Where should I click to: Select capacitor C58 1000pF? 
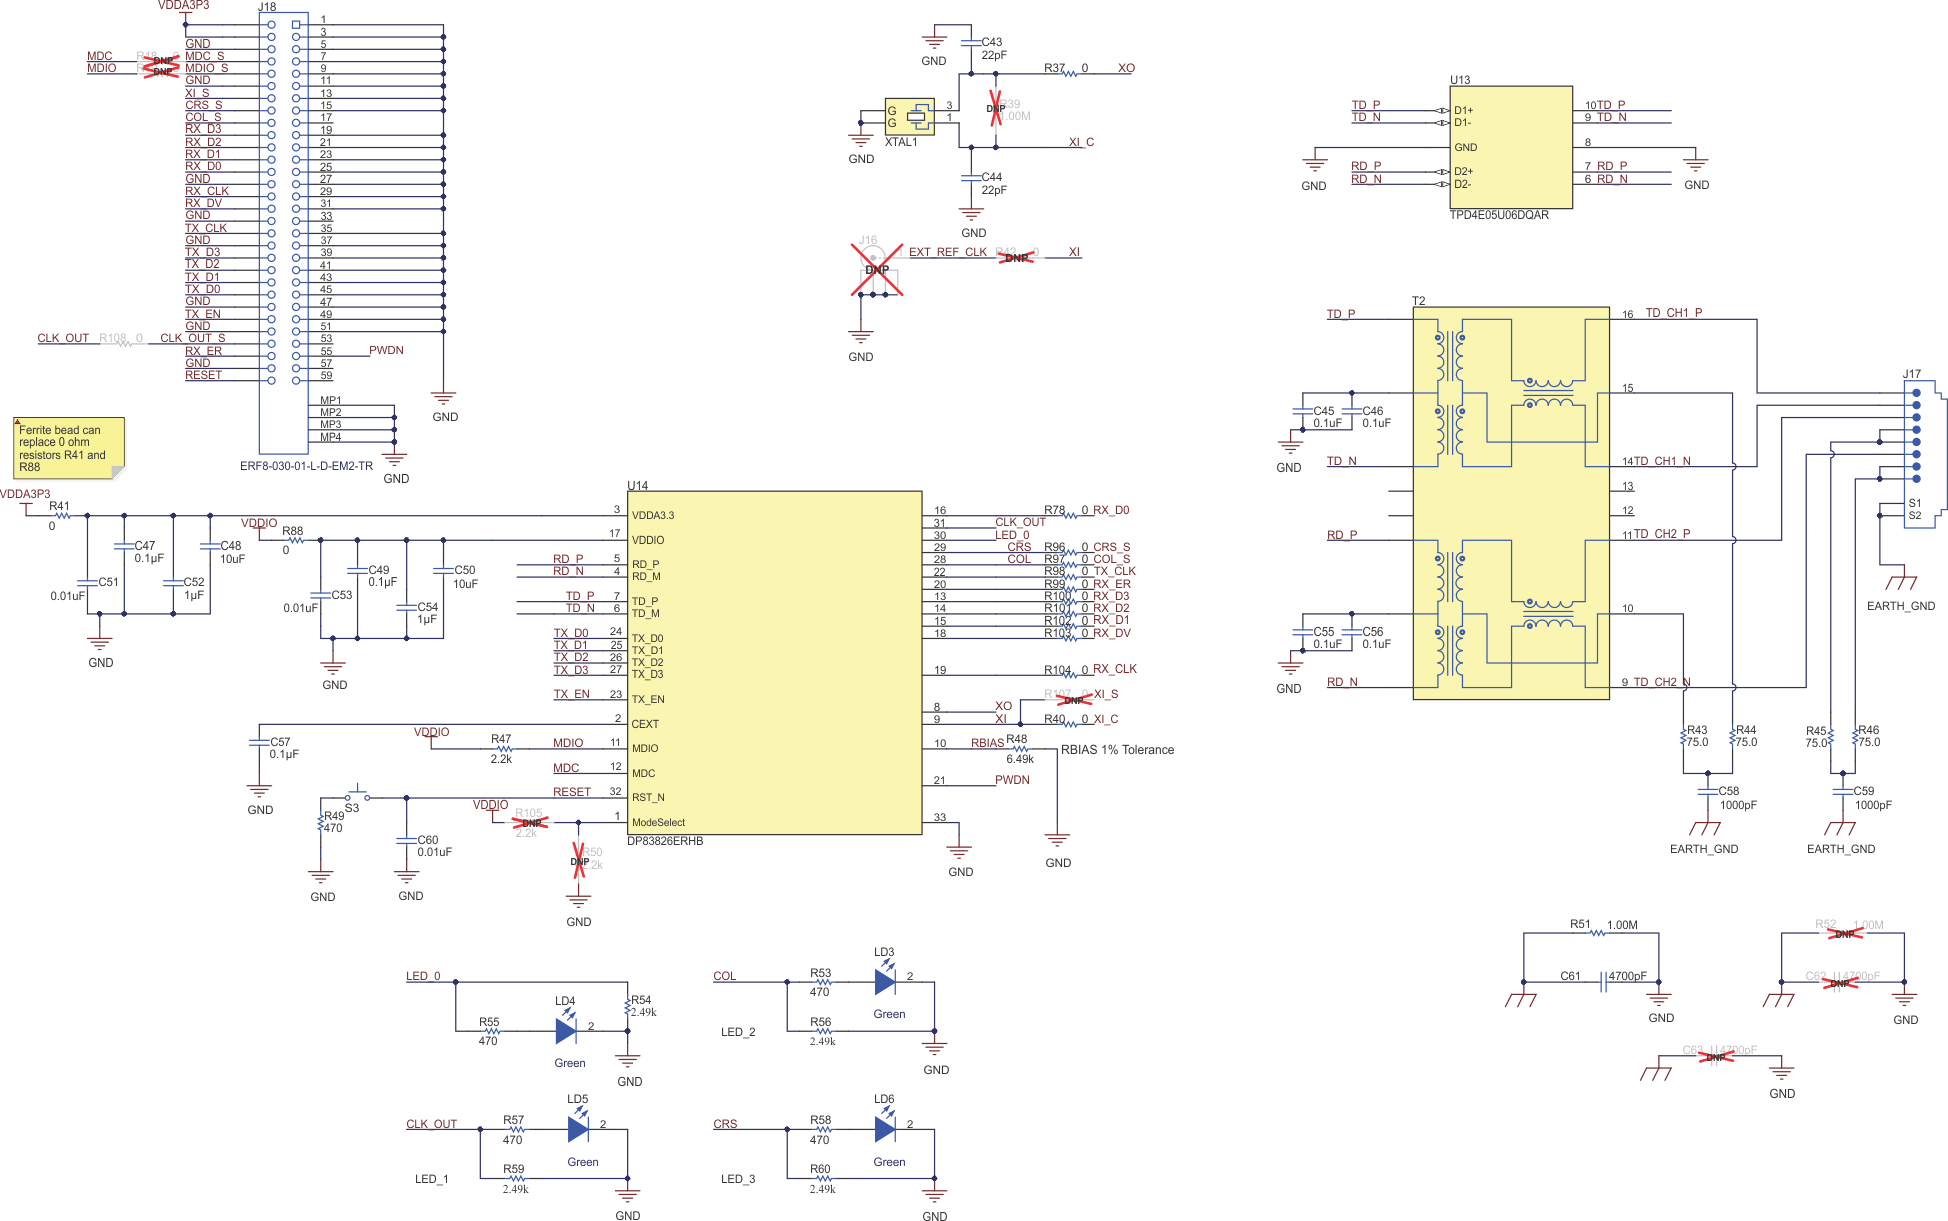pos(1707,792)
